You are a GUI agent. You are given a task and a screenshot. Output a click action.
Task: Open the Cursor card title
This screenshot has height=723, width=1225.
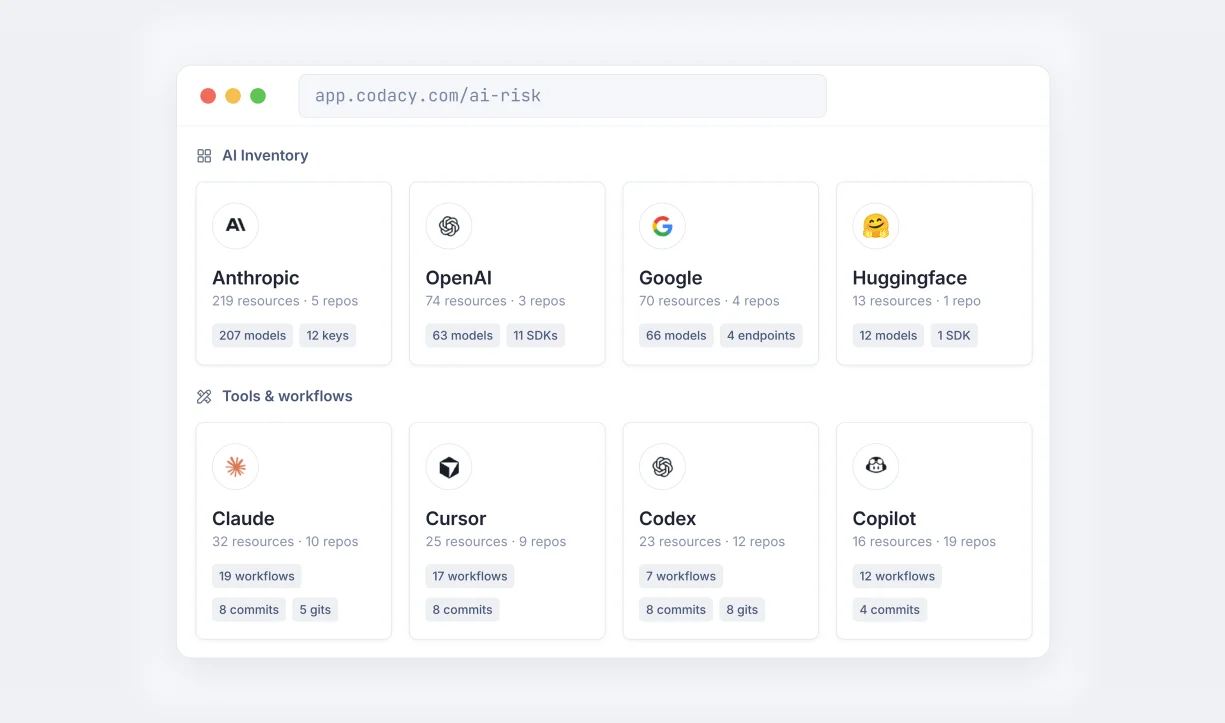[x=456, y=518]
